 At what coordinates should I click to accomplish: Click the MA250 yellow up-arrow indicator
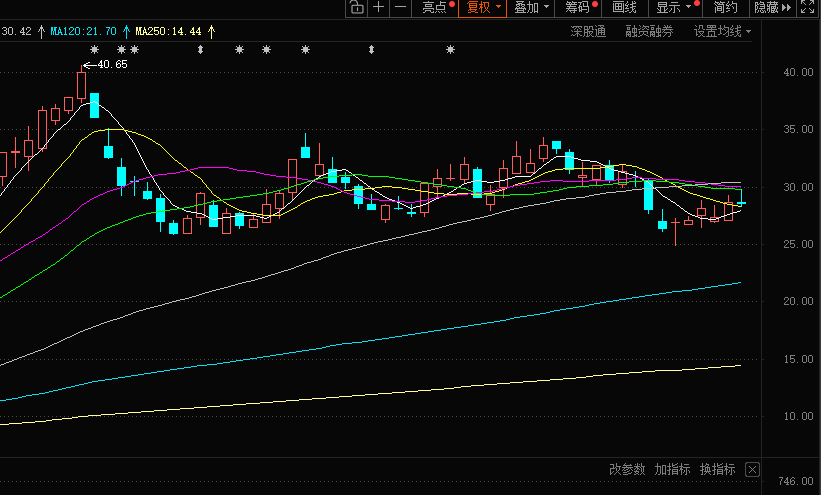(212, 31)
